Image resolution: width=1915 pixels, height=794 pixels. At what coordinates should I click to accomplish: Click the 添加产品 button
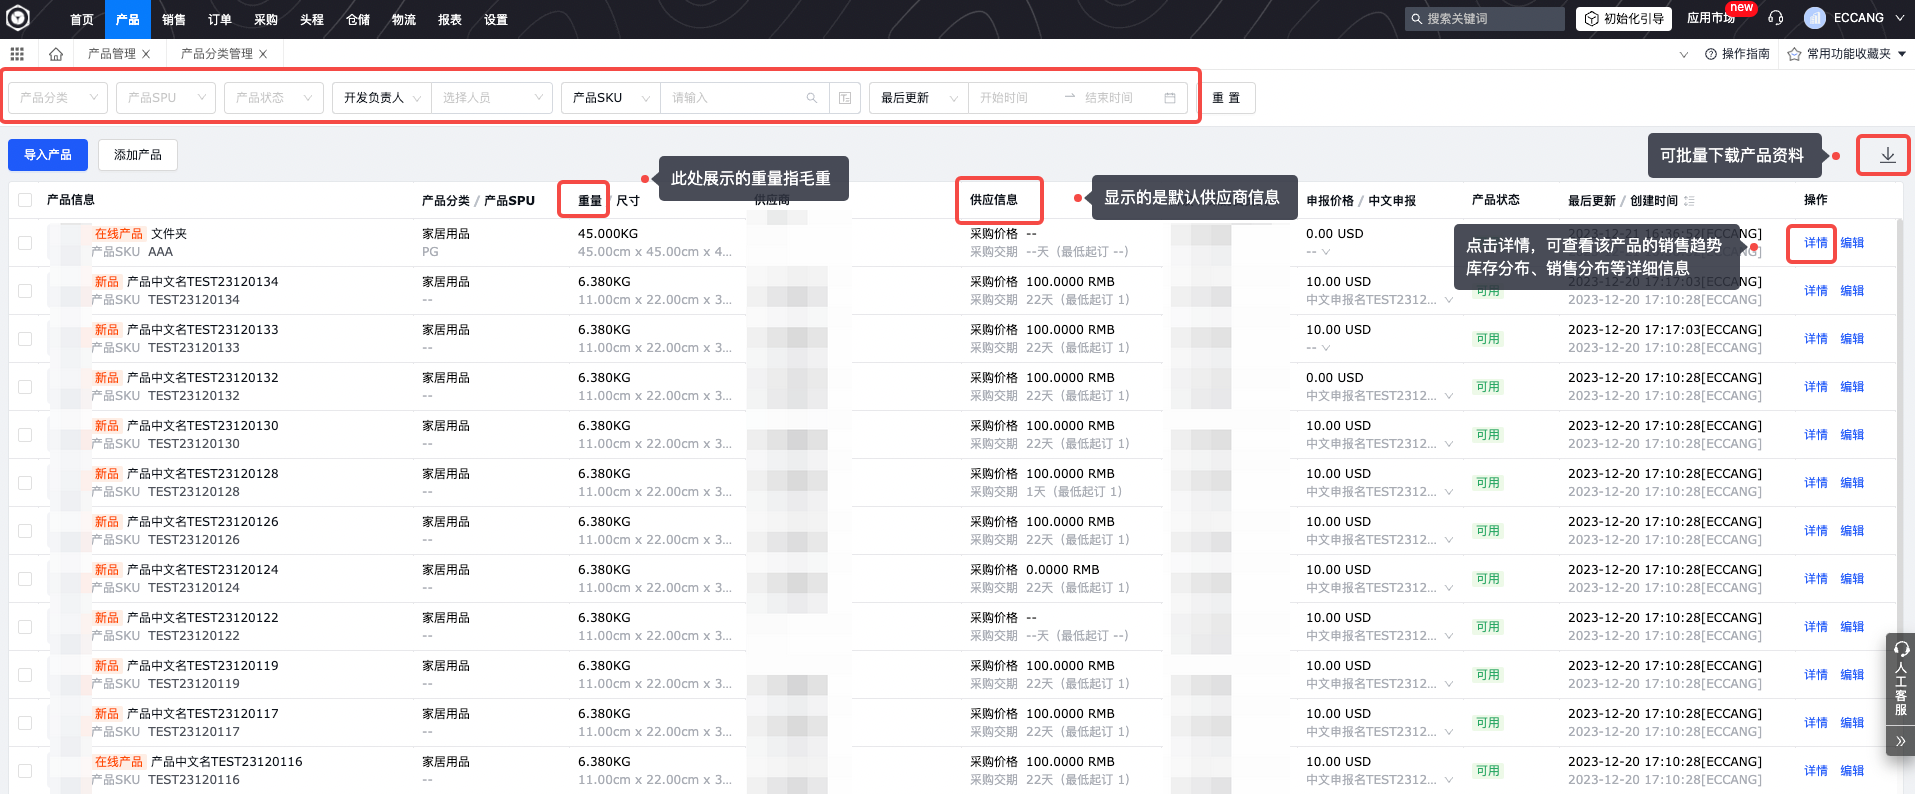point(138,155)
